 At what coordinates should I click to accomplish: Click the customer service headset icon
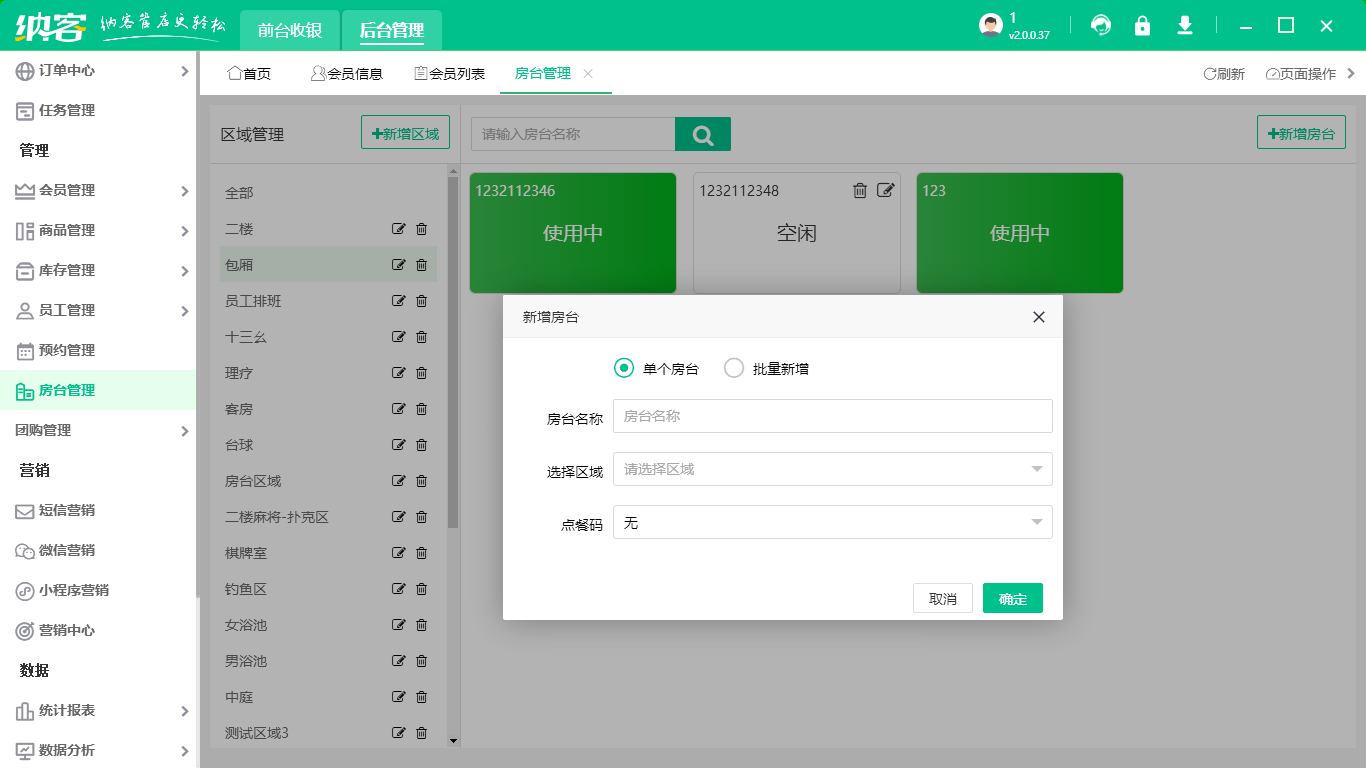pyautogui.click(x=1100, y=26)
